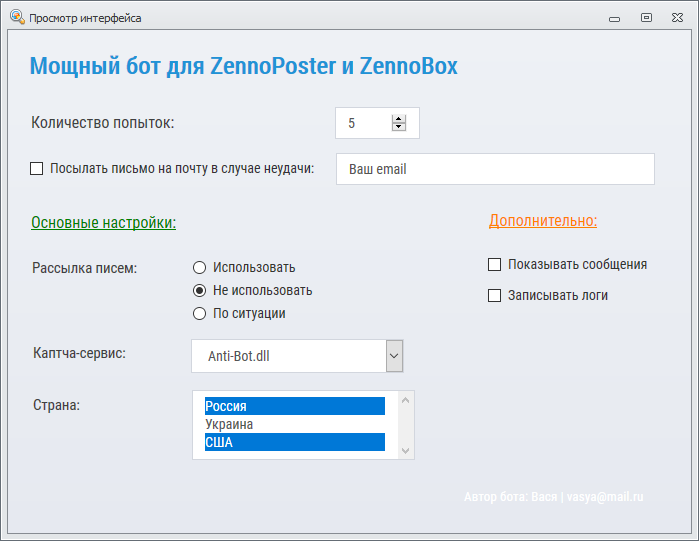Select 'Украина' in the country list
This screenshot has height=541, width=699.
pos(295,424)
